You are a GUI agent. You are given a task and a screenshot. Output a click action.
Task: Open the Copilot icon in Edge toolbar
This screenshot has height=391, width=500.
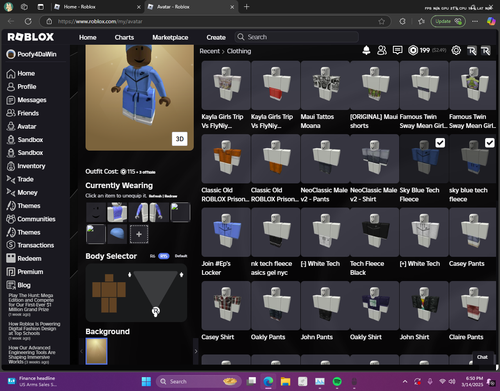(x=491, y=21)
